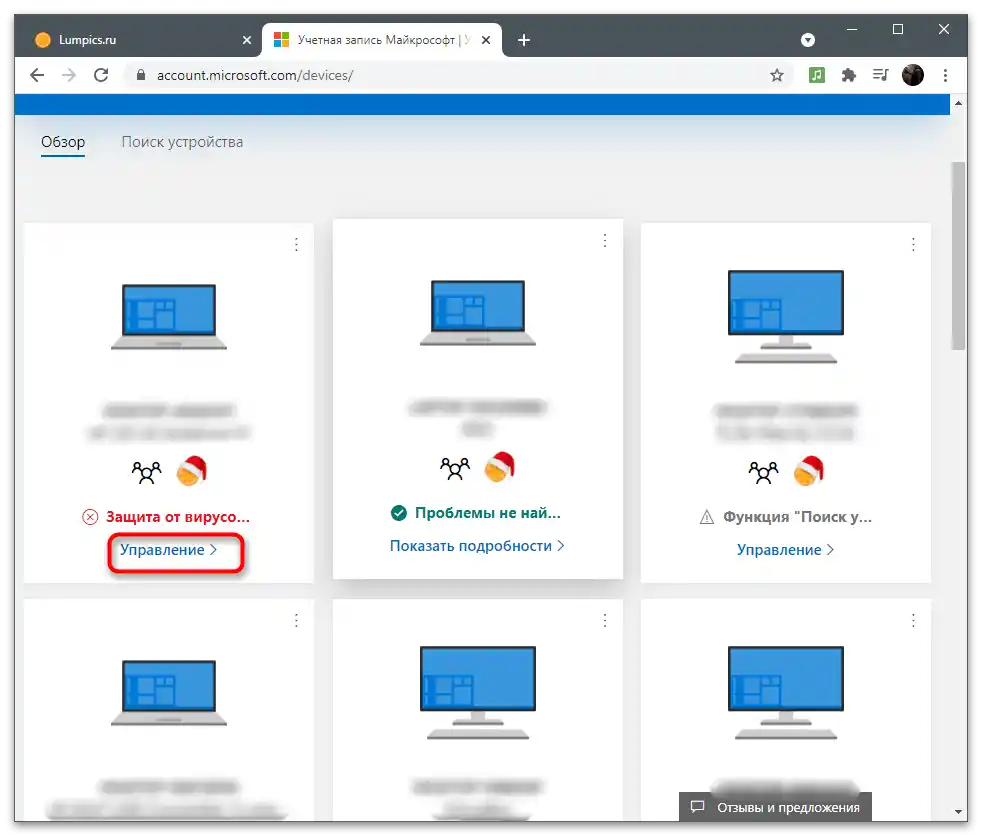Open options menu on the virus protection card
The width and height of the screenshot is (982, 836).
click(296, 244)
